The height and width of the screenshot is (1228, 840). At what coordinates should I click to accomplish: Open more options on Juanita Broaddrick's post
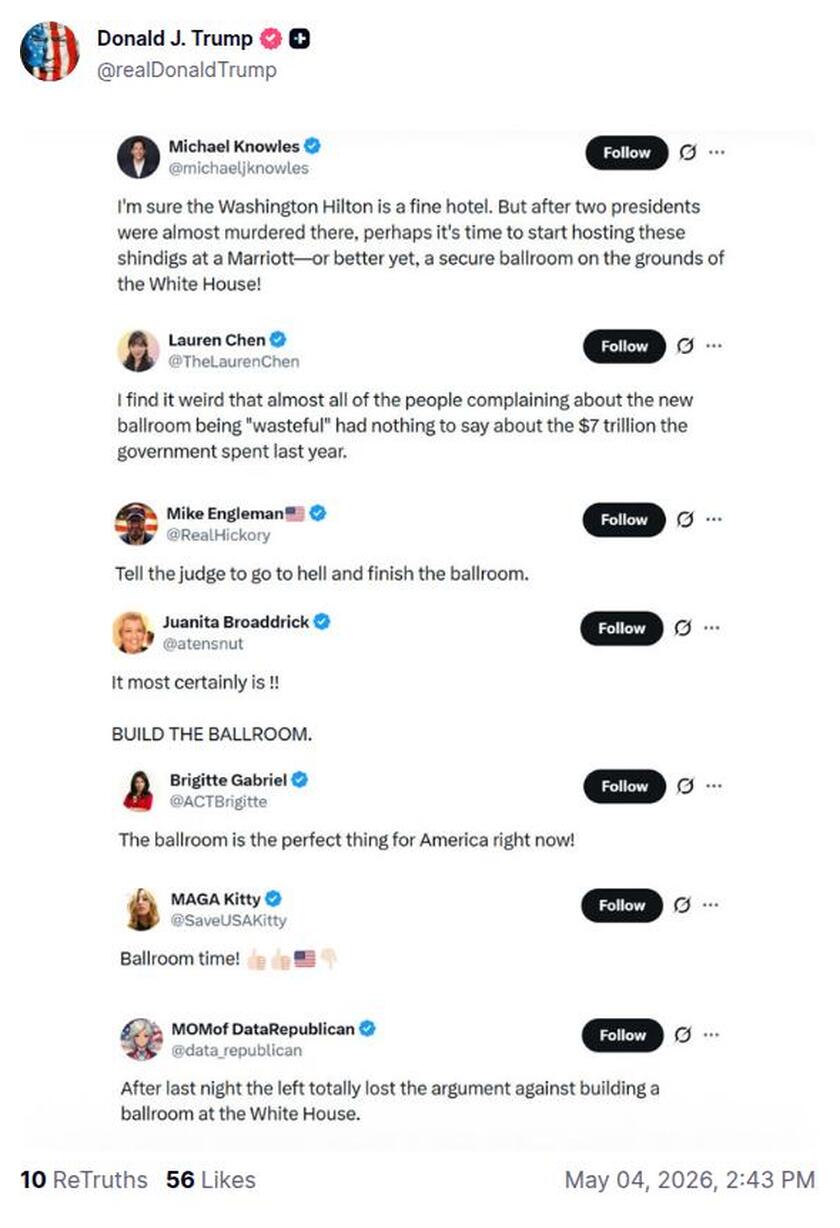[712, 628]
